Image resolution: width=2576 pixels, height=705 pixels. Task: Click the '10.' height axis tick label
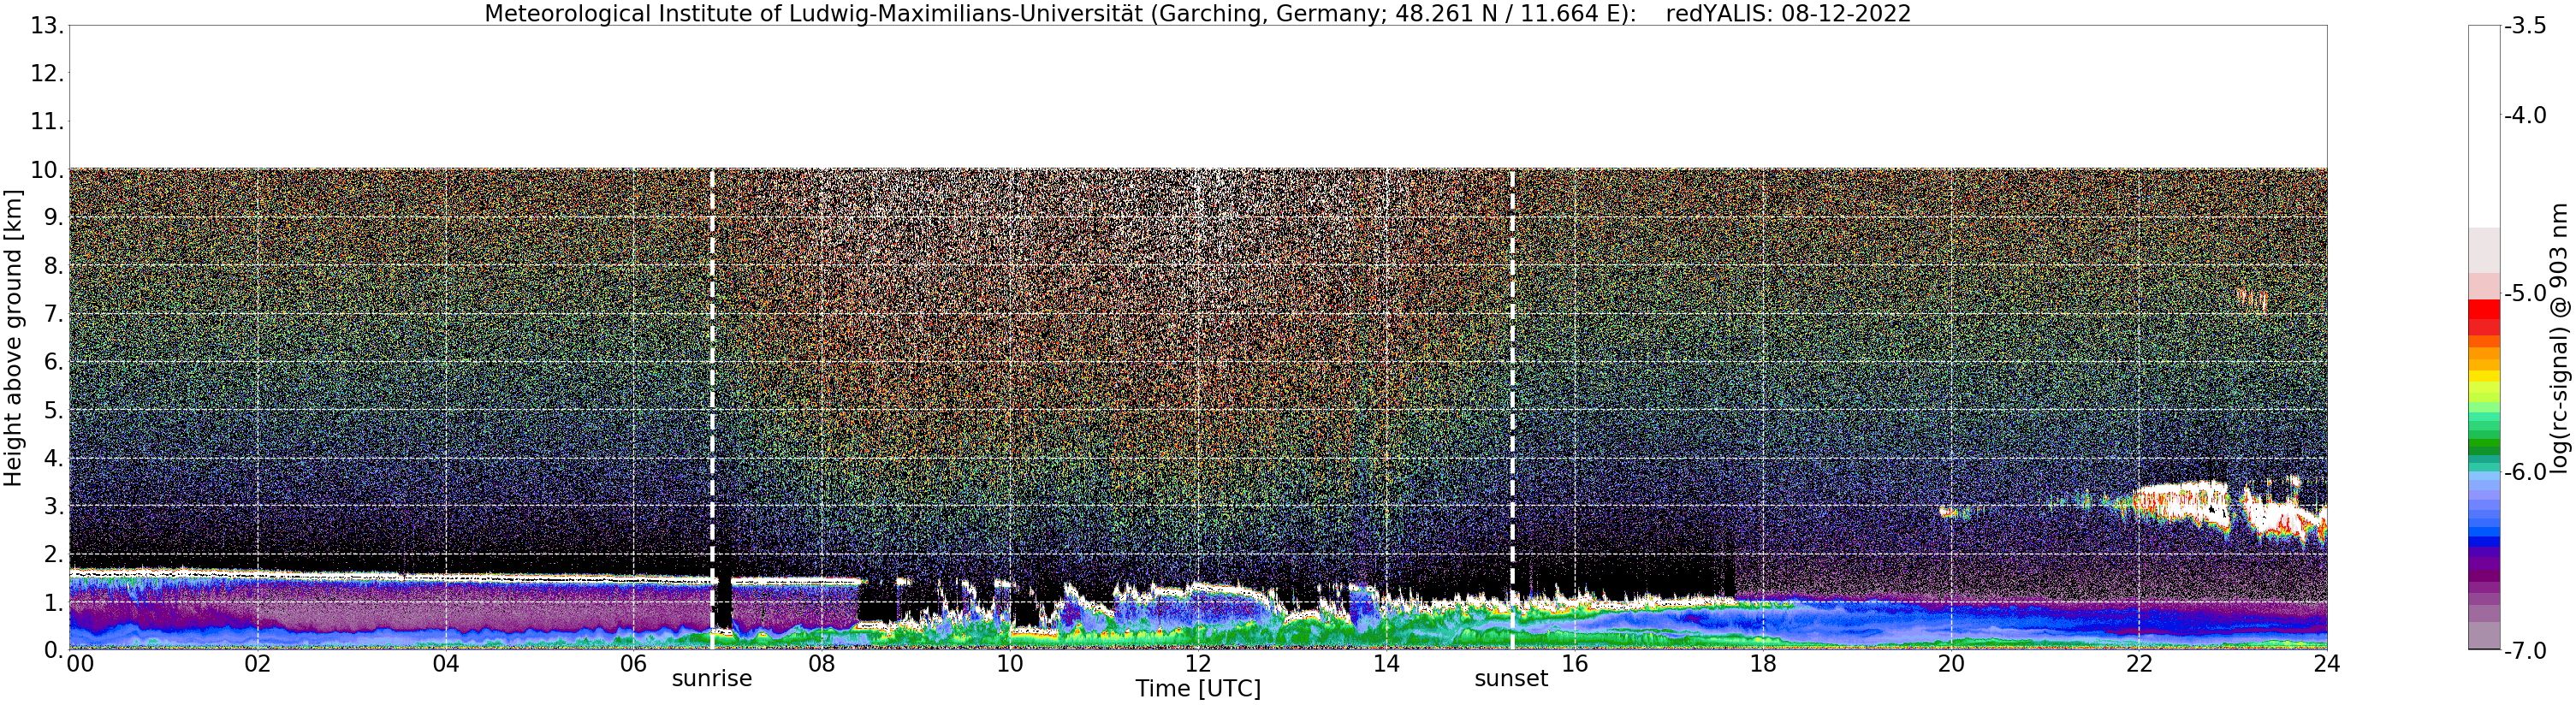pos(47,170)
